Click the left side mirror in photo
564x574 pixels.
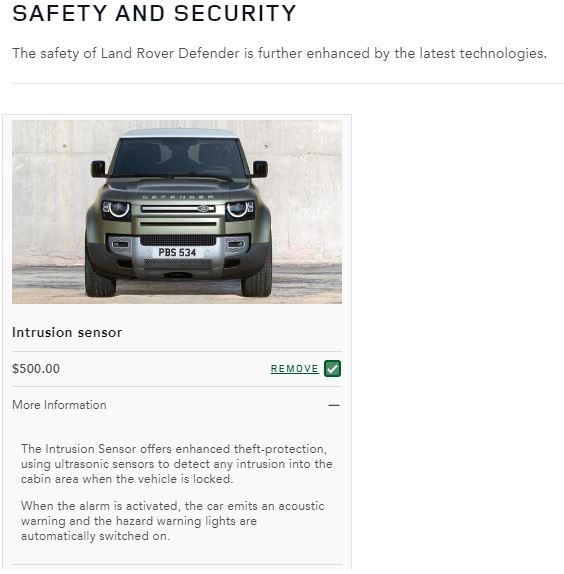coord(98,169)
